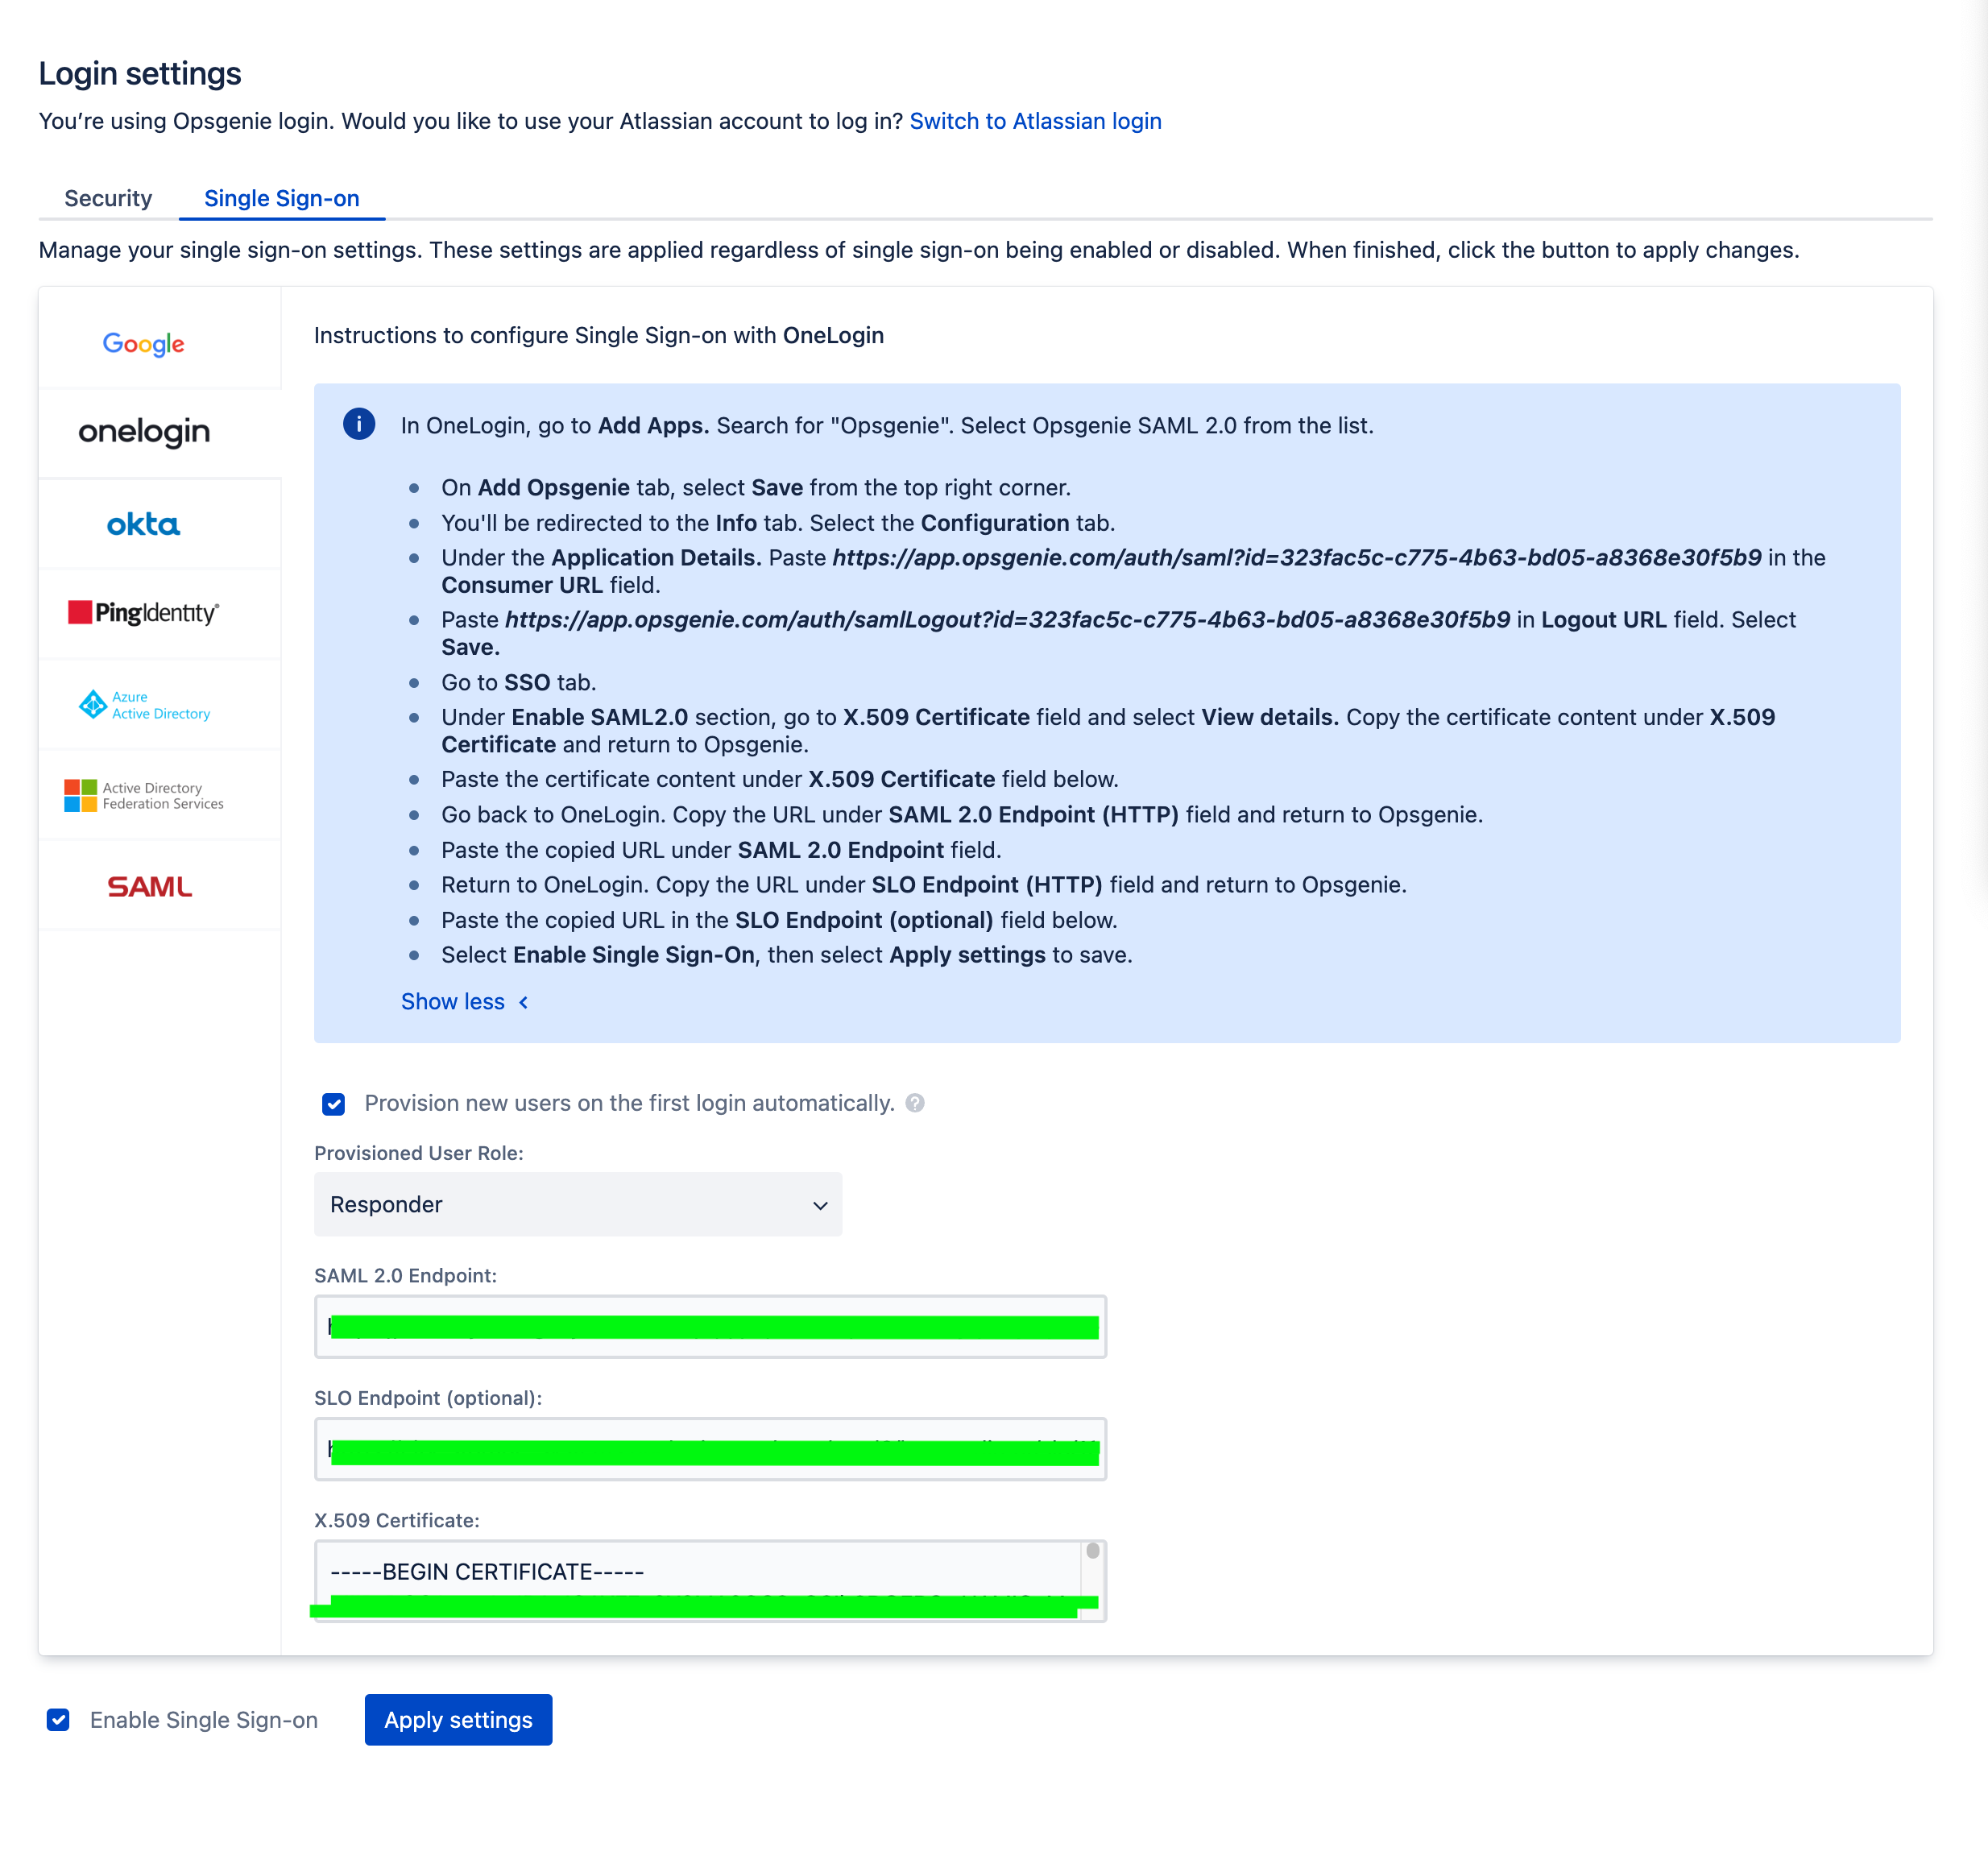Click help icon beside provision users option

(915, 1103)
